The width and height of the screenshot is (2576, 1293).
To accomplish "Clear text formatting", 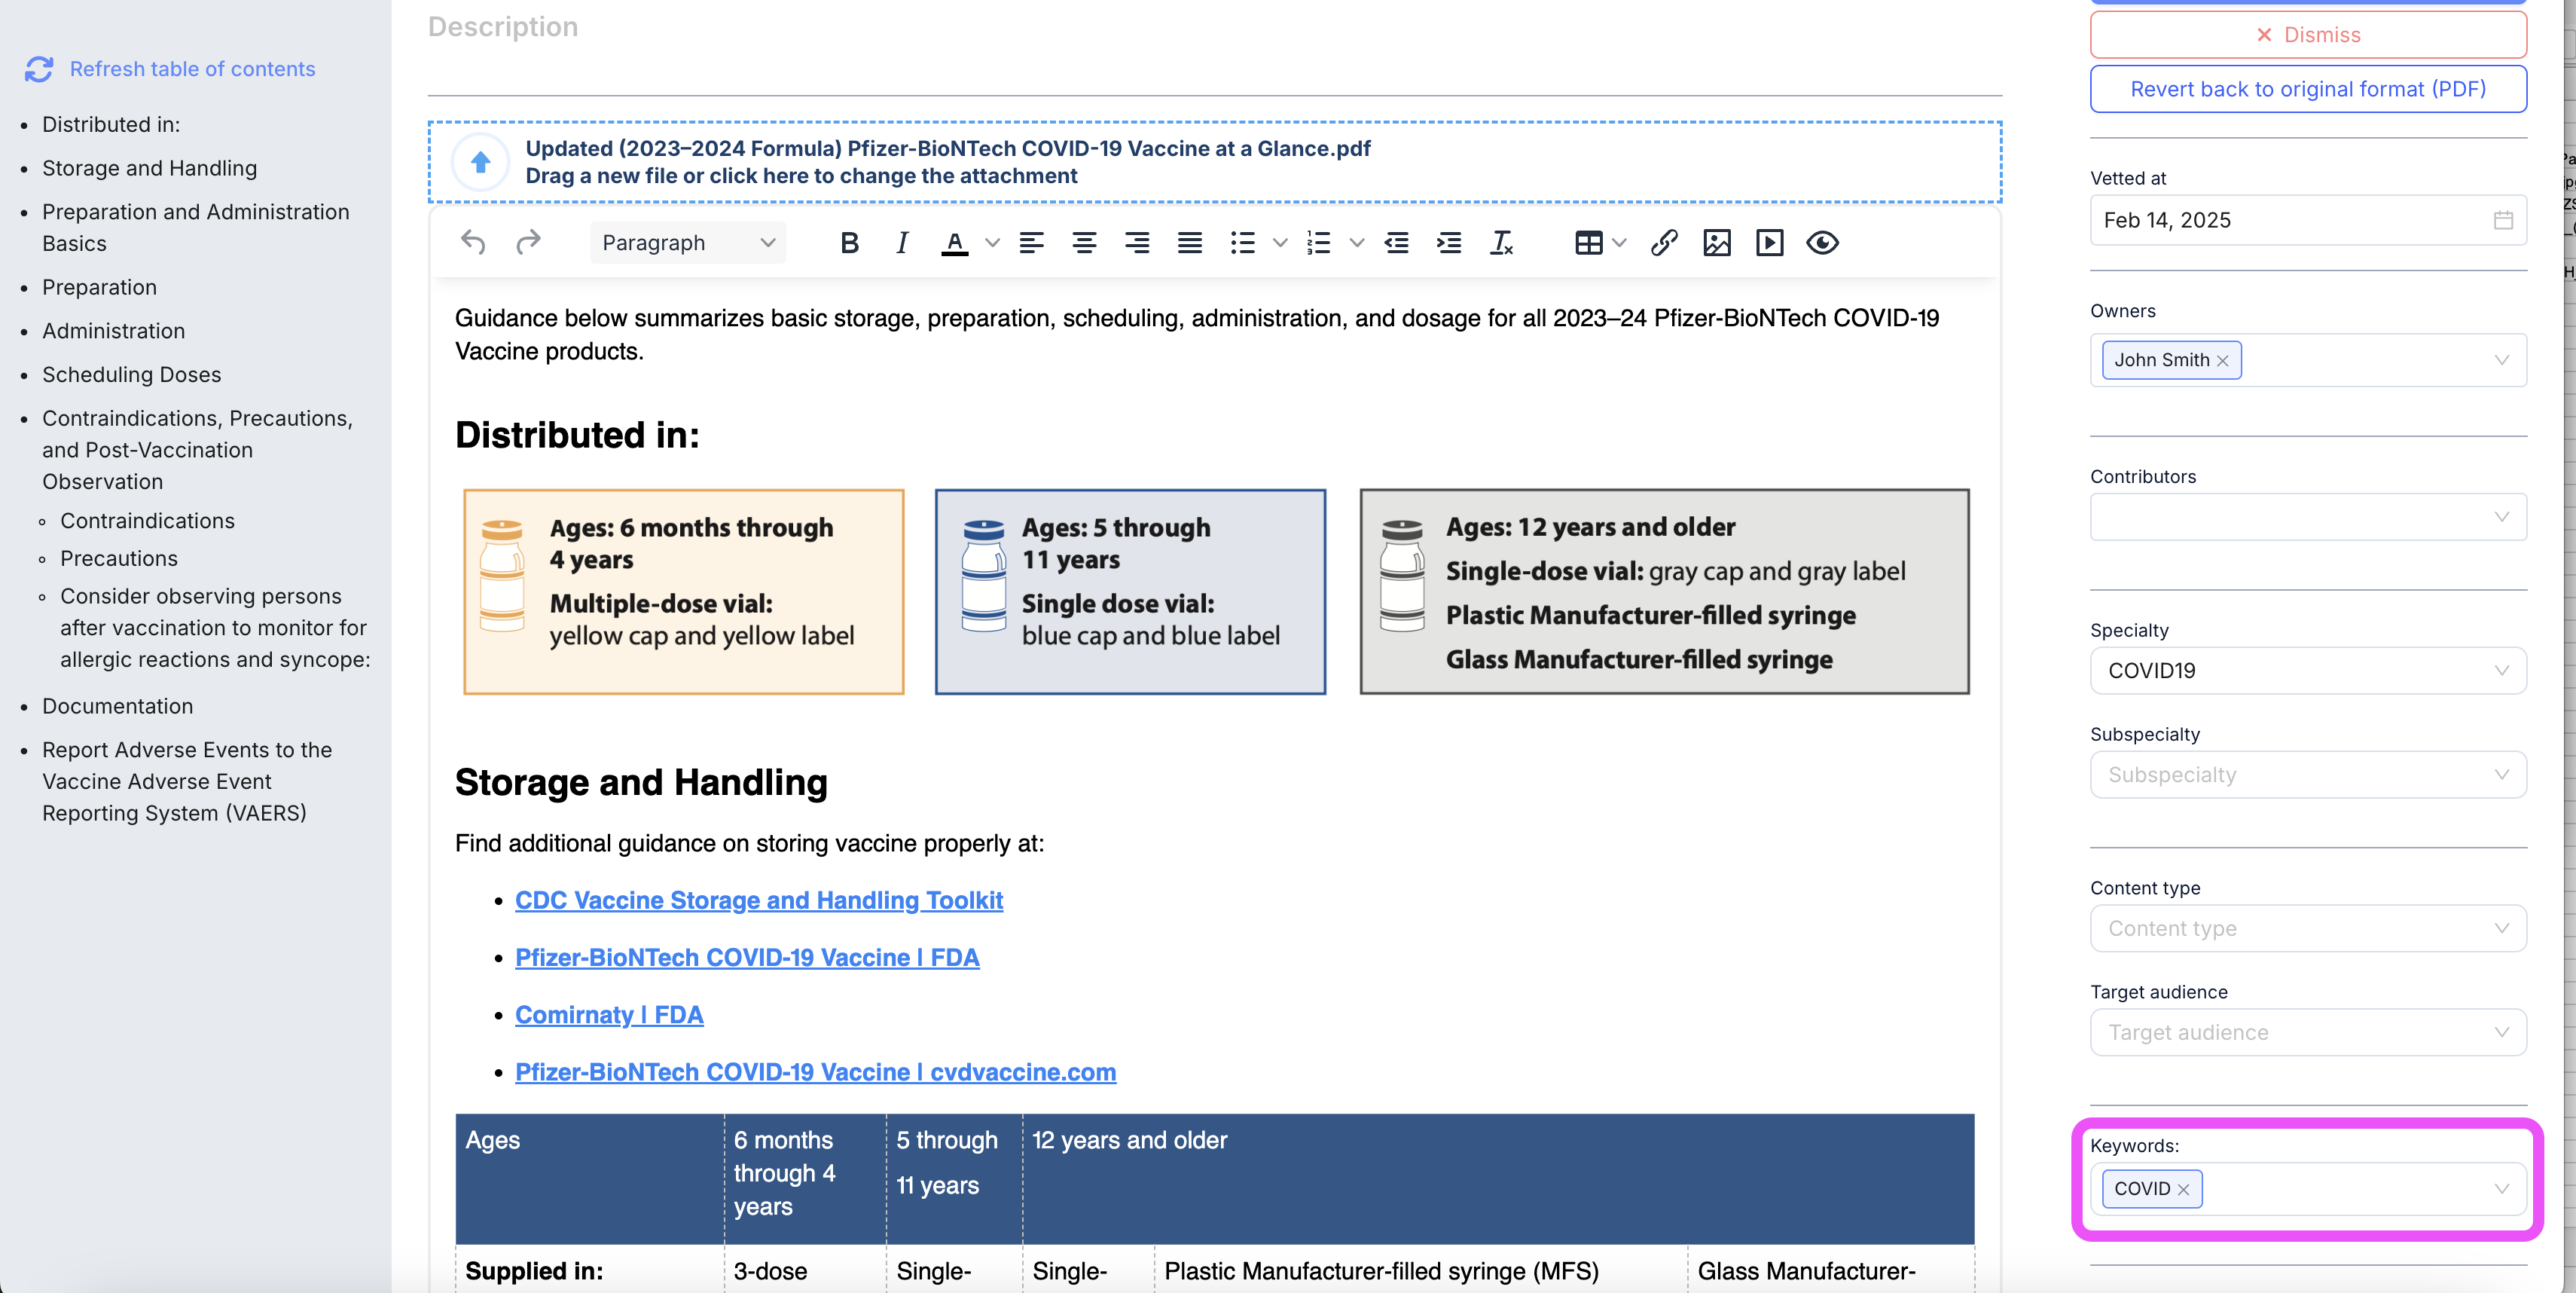I will click(1502, 243).
